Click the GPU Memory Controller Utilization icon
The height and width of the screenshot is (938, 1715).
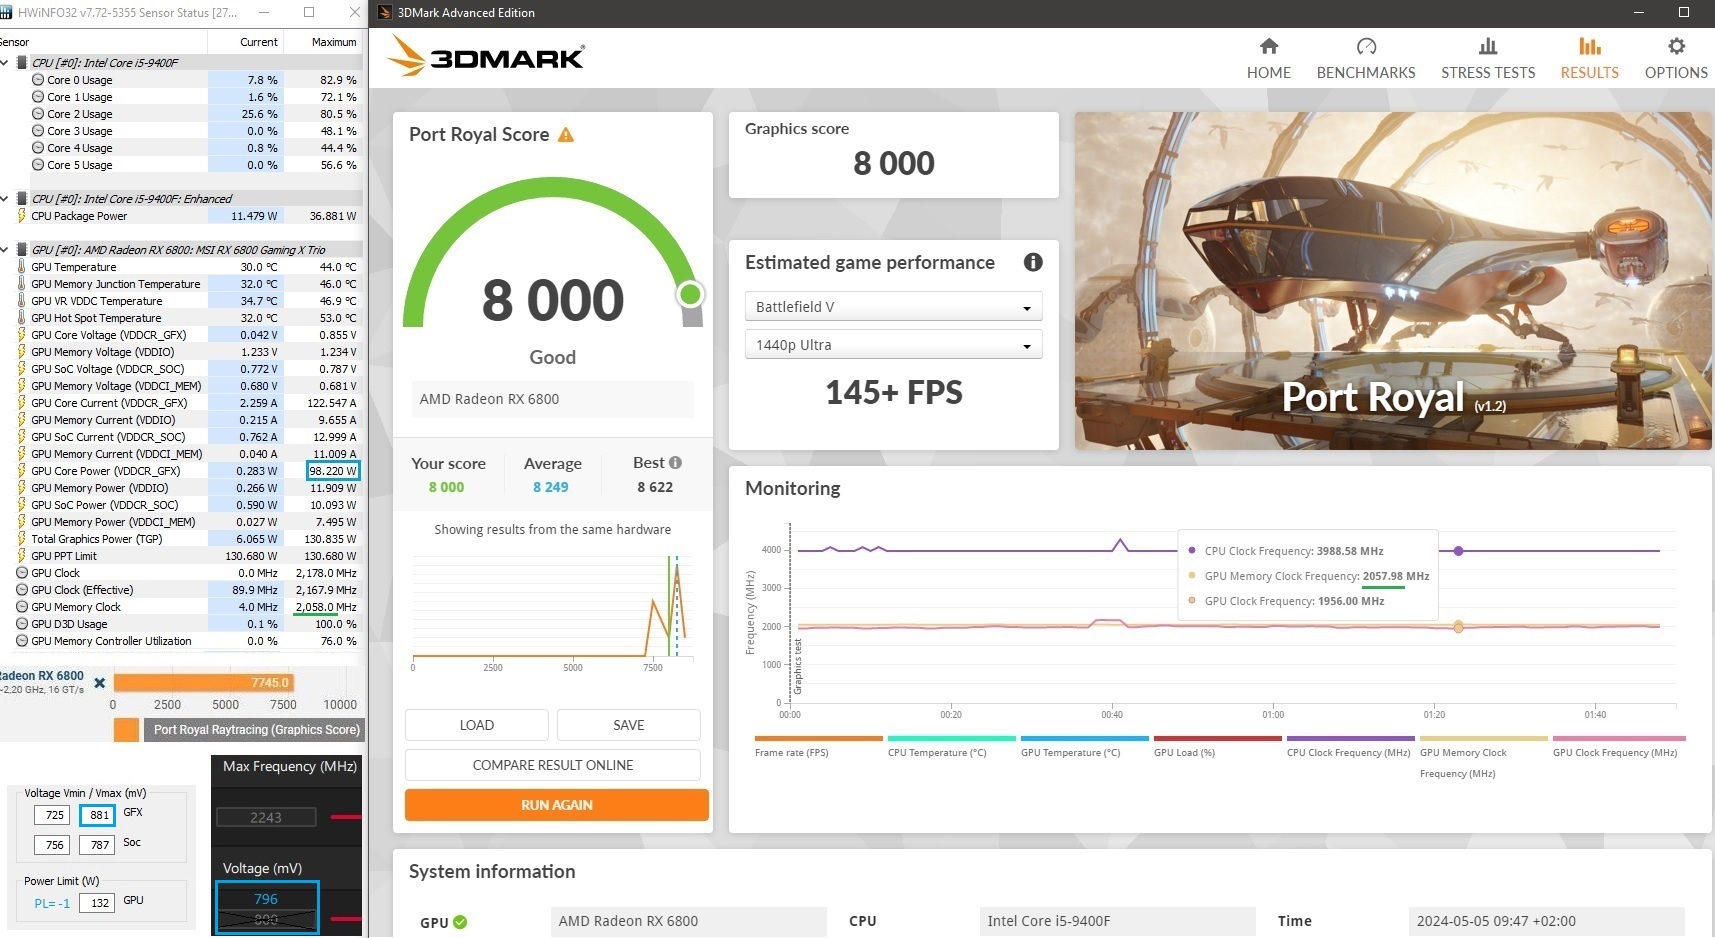[22, 641]
